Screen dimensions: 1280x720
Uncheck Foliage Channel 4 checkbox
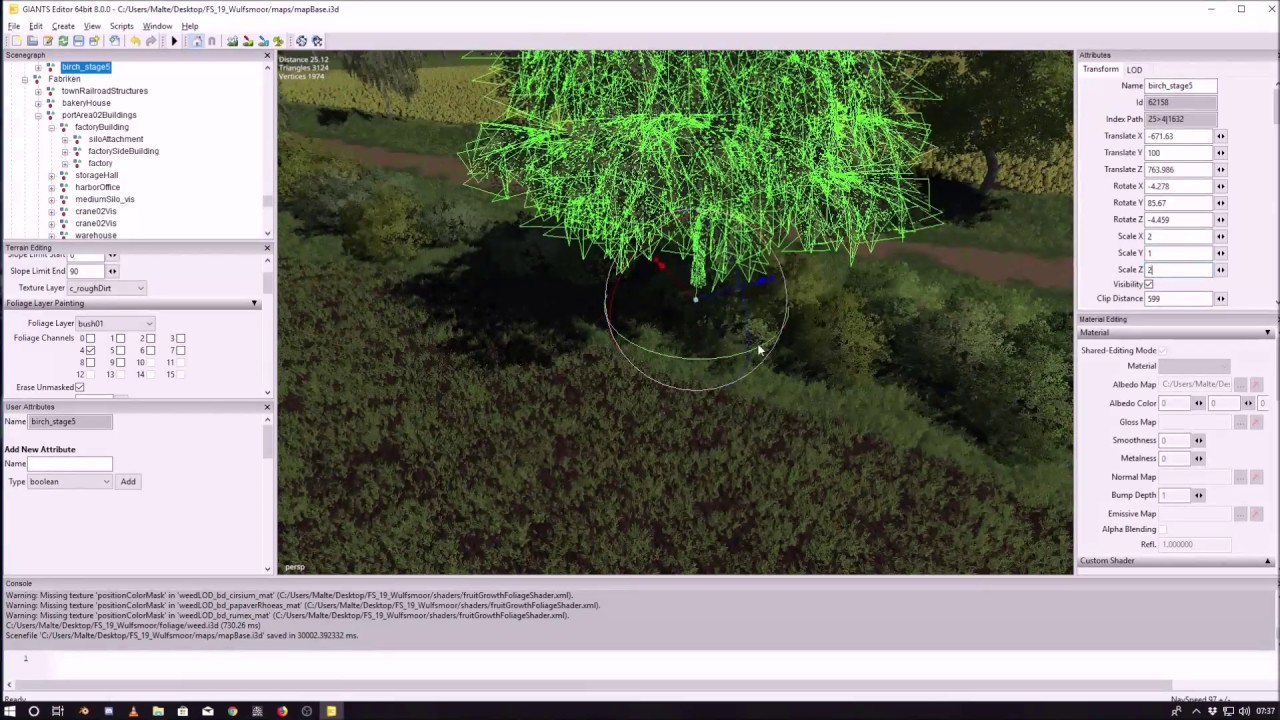(90, 351)
